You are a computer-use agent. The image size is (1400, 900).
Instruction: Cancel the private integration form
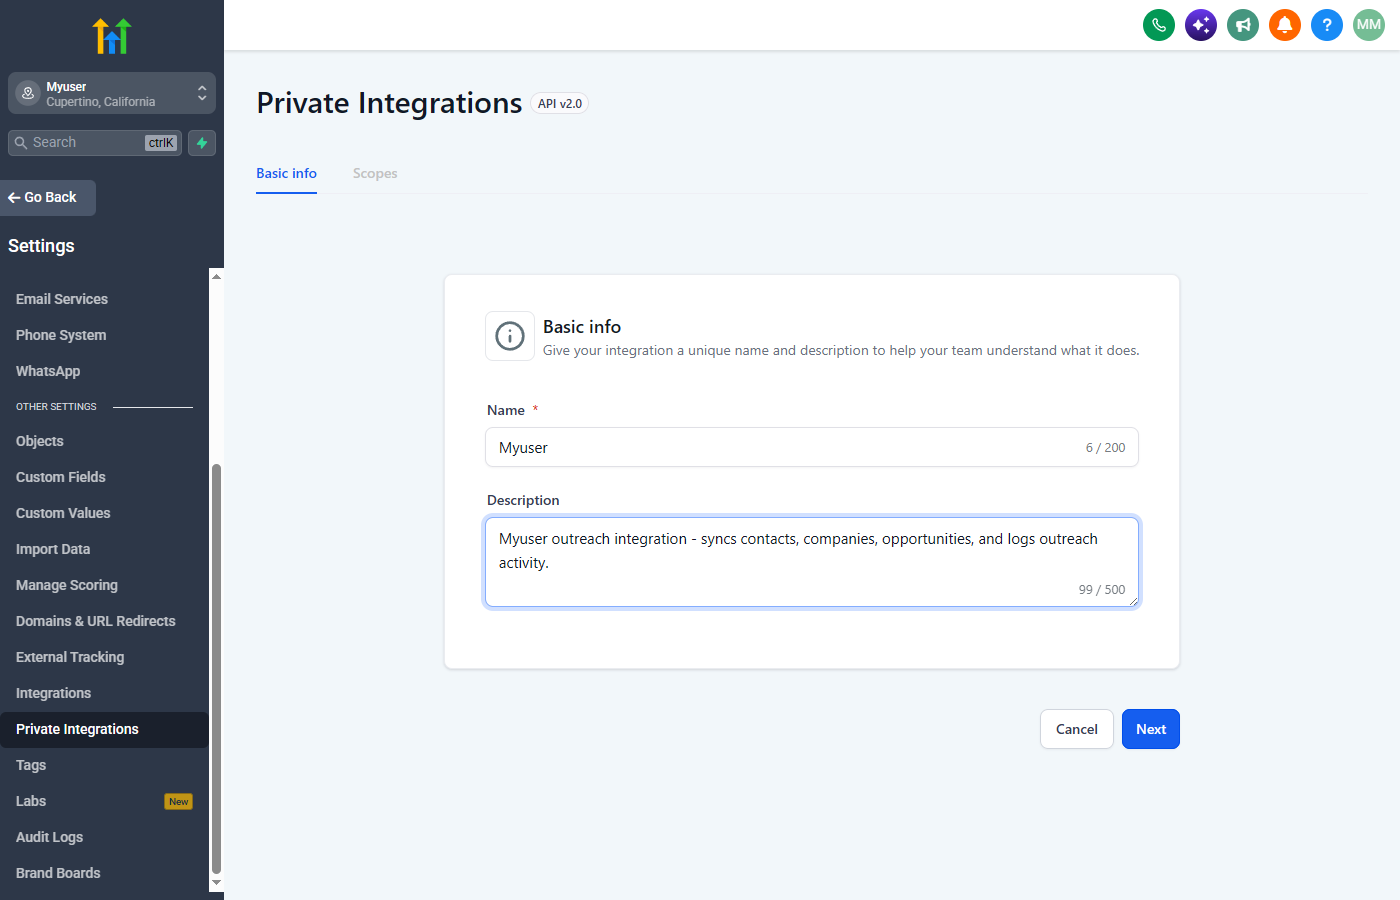click(x=1077, y=729)
